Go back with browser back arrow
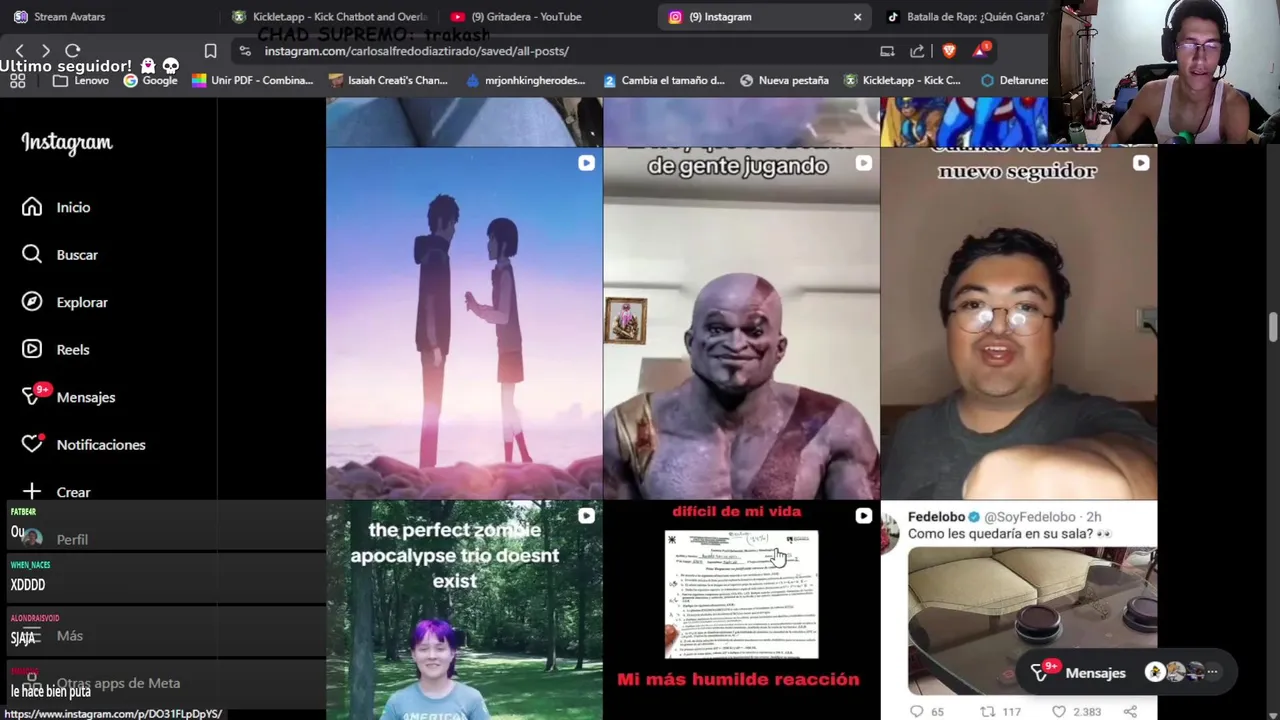Image resolution: width=1280 pixels, height=720 pixels. (19, 50)
